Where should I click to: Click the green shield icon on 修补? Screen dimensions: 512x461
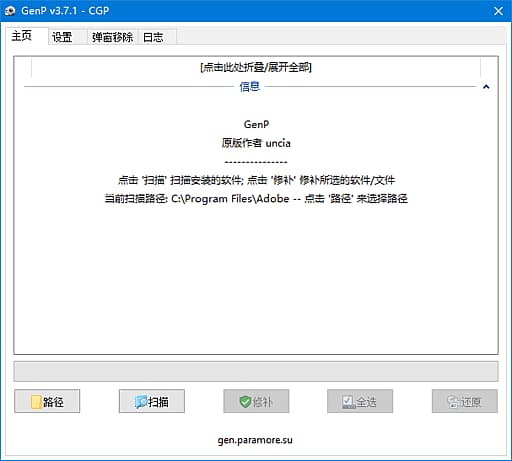click(x=245, y=402)
